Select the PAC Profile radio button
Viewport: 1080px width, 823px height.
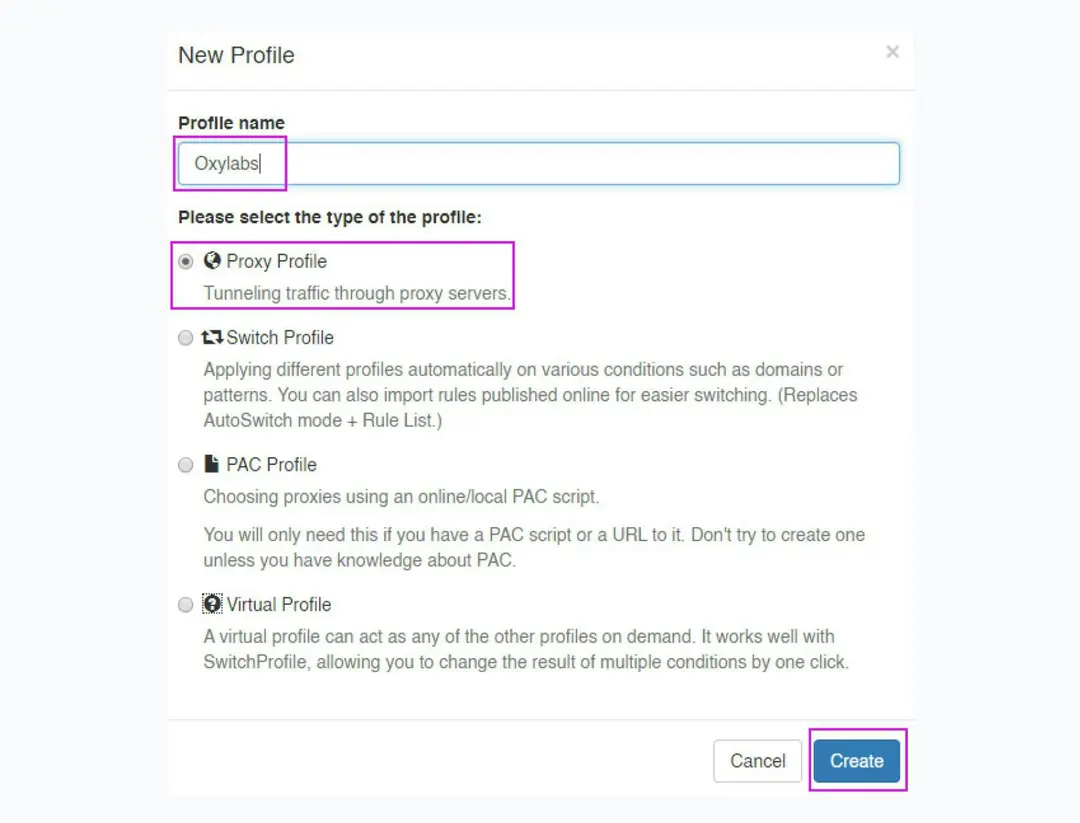tap(185, 464)
